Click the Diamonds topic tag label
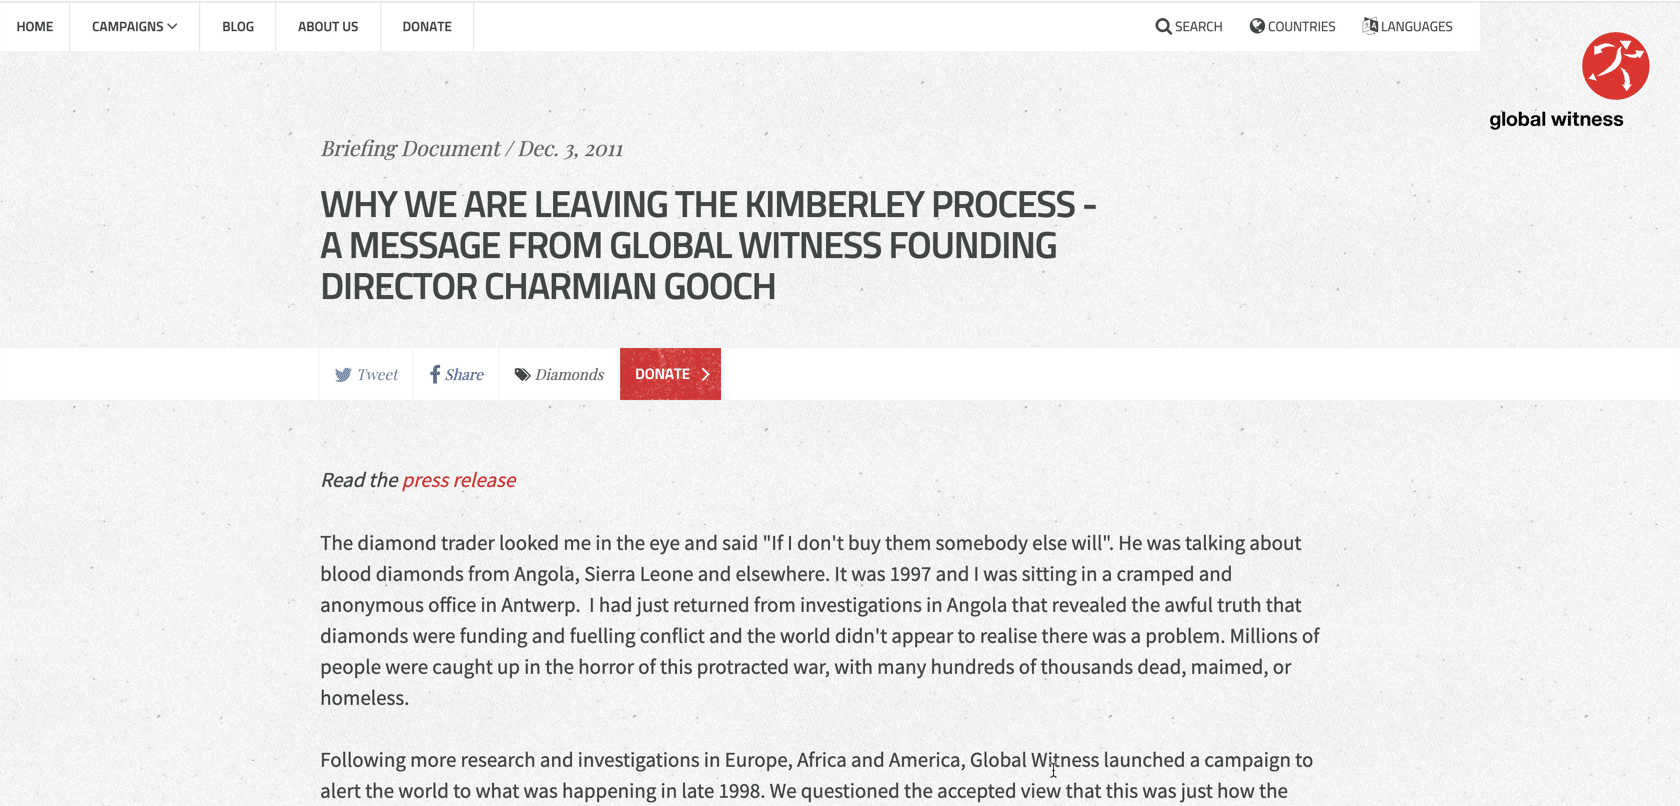Screen dimensions: 1680x806 click(569, 374)
